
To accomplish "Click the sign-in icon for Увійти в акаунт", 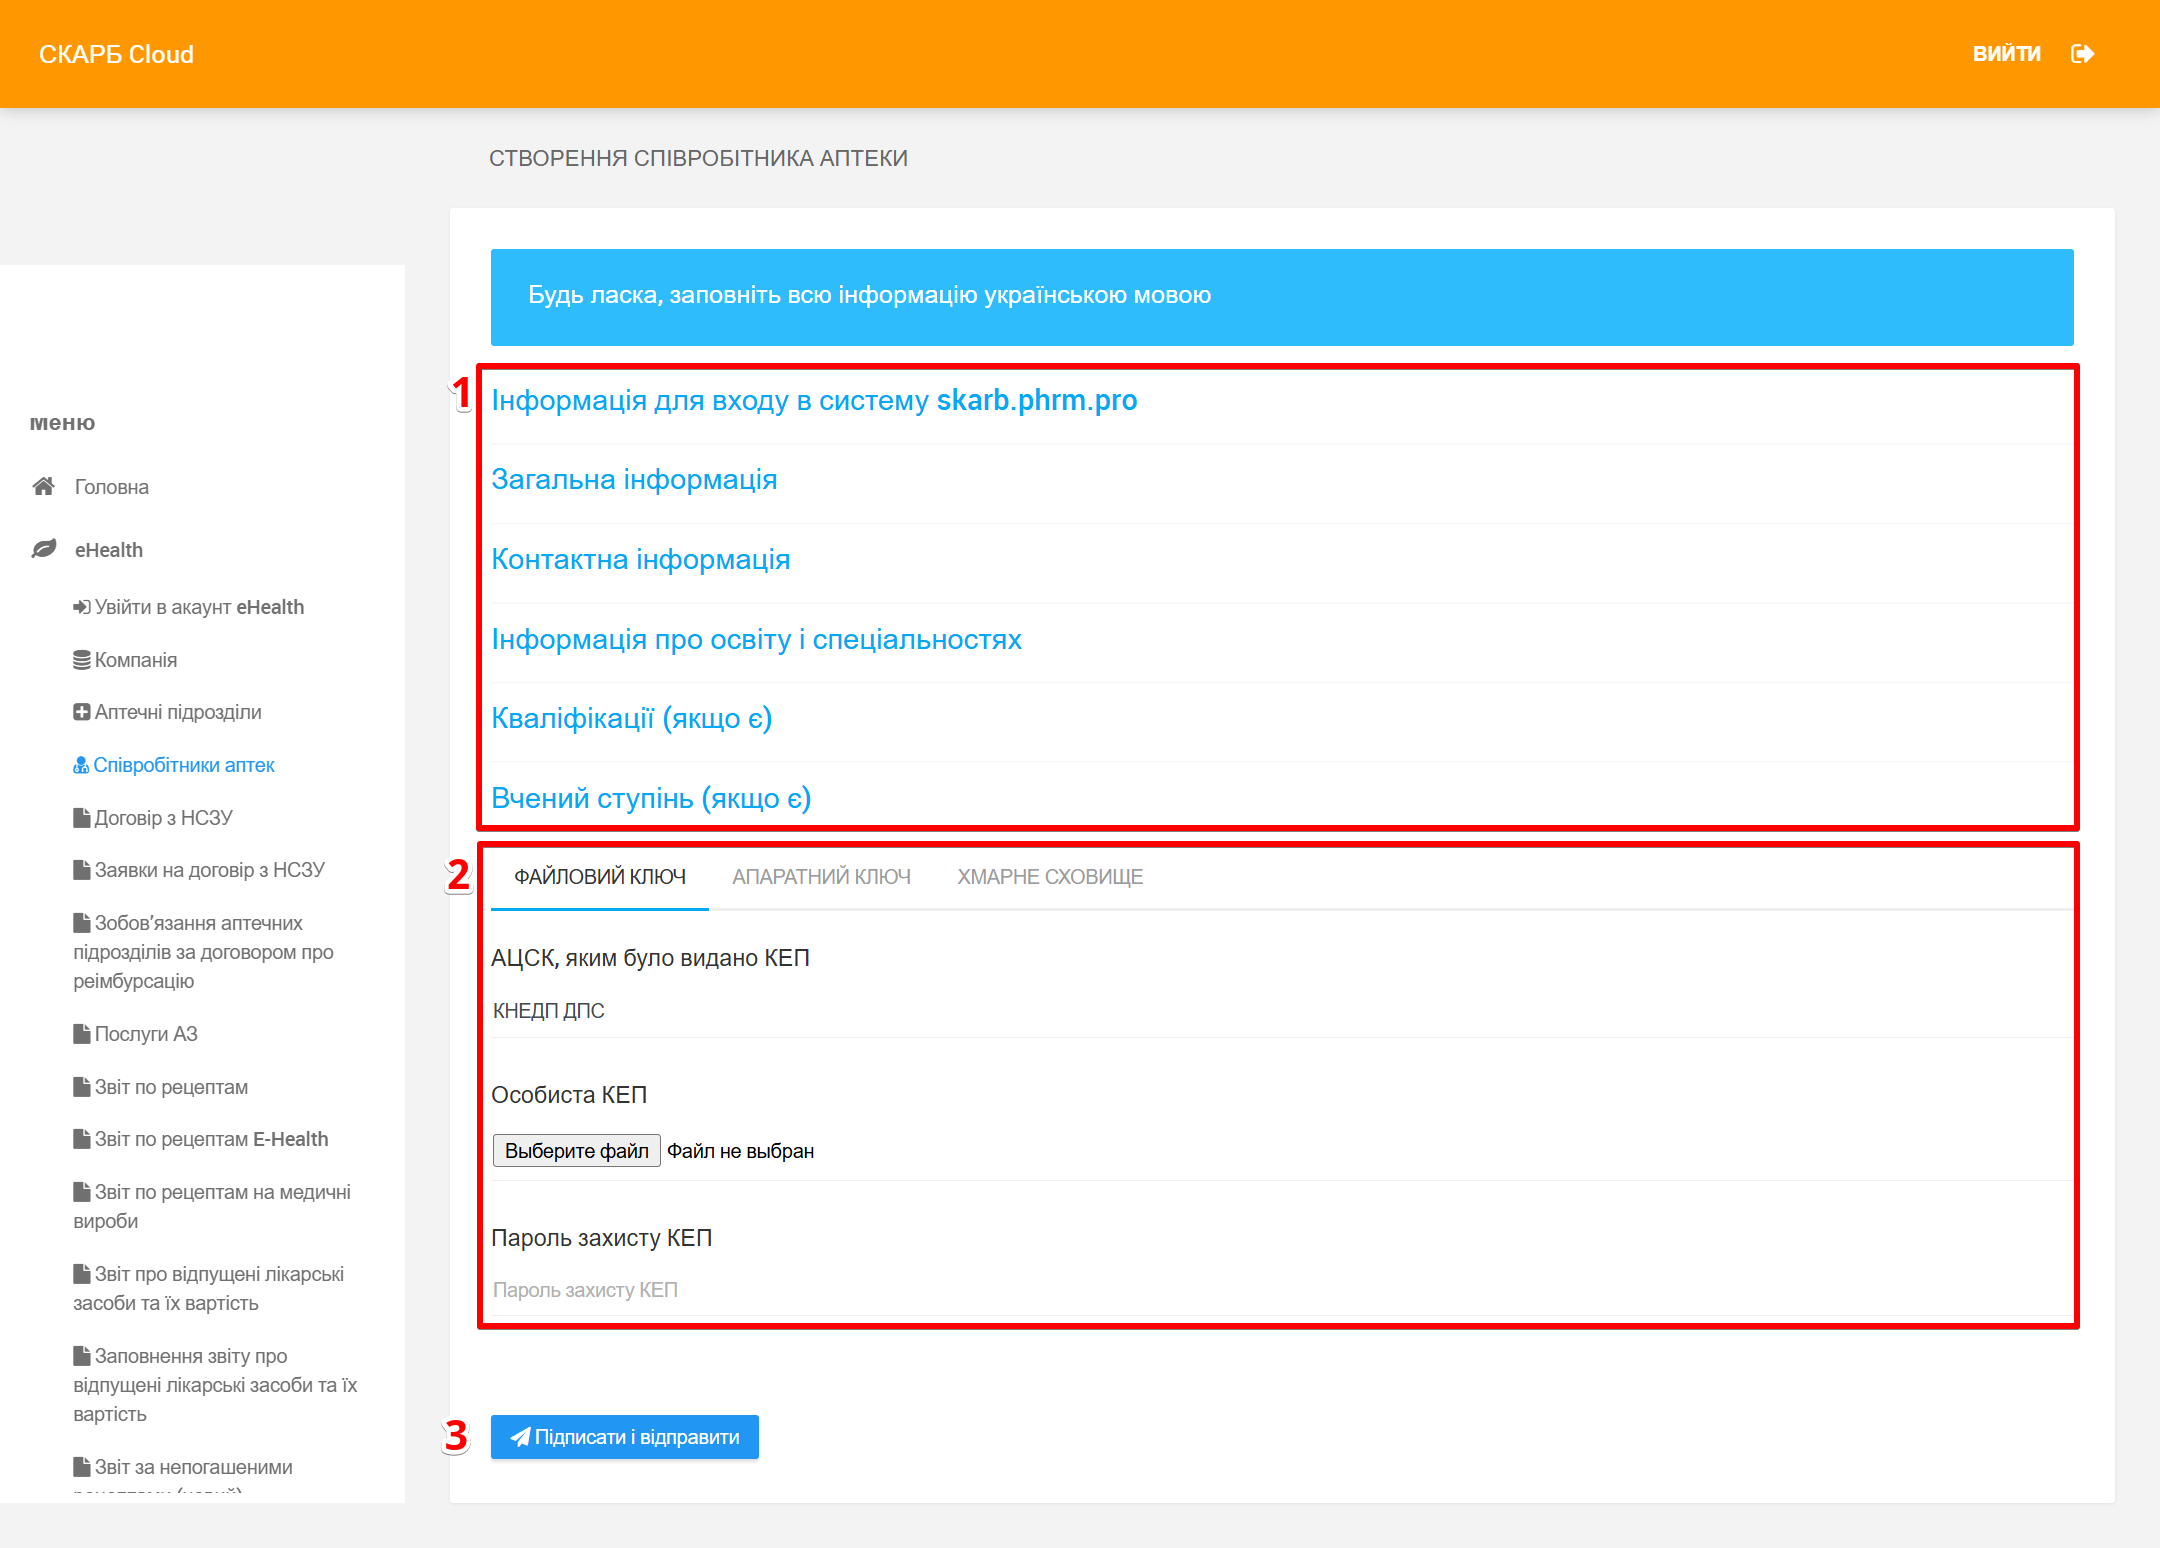I will 81,607.
